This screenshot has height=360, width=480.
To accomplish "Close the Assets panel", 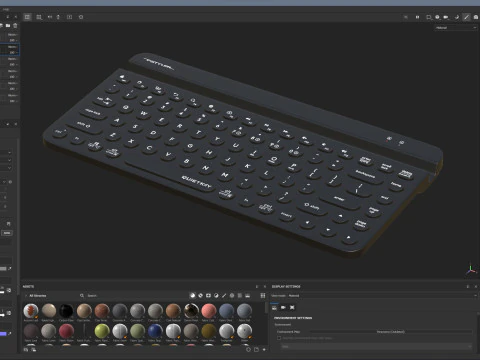I will (x=265, y=287).
